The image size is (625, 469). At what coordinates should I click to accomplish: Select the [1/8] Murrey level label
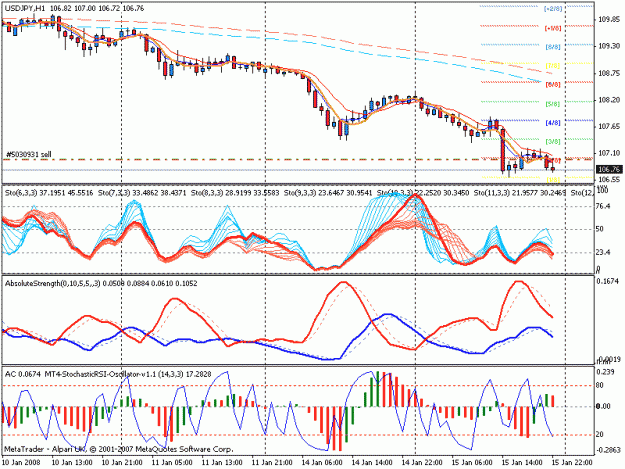tap(553, 180)
